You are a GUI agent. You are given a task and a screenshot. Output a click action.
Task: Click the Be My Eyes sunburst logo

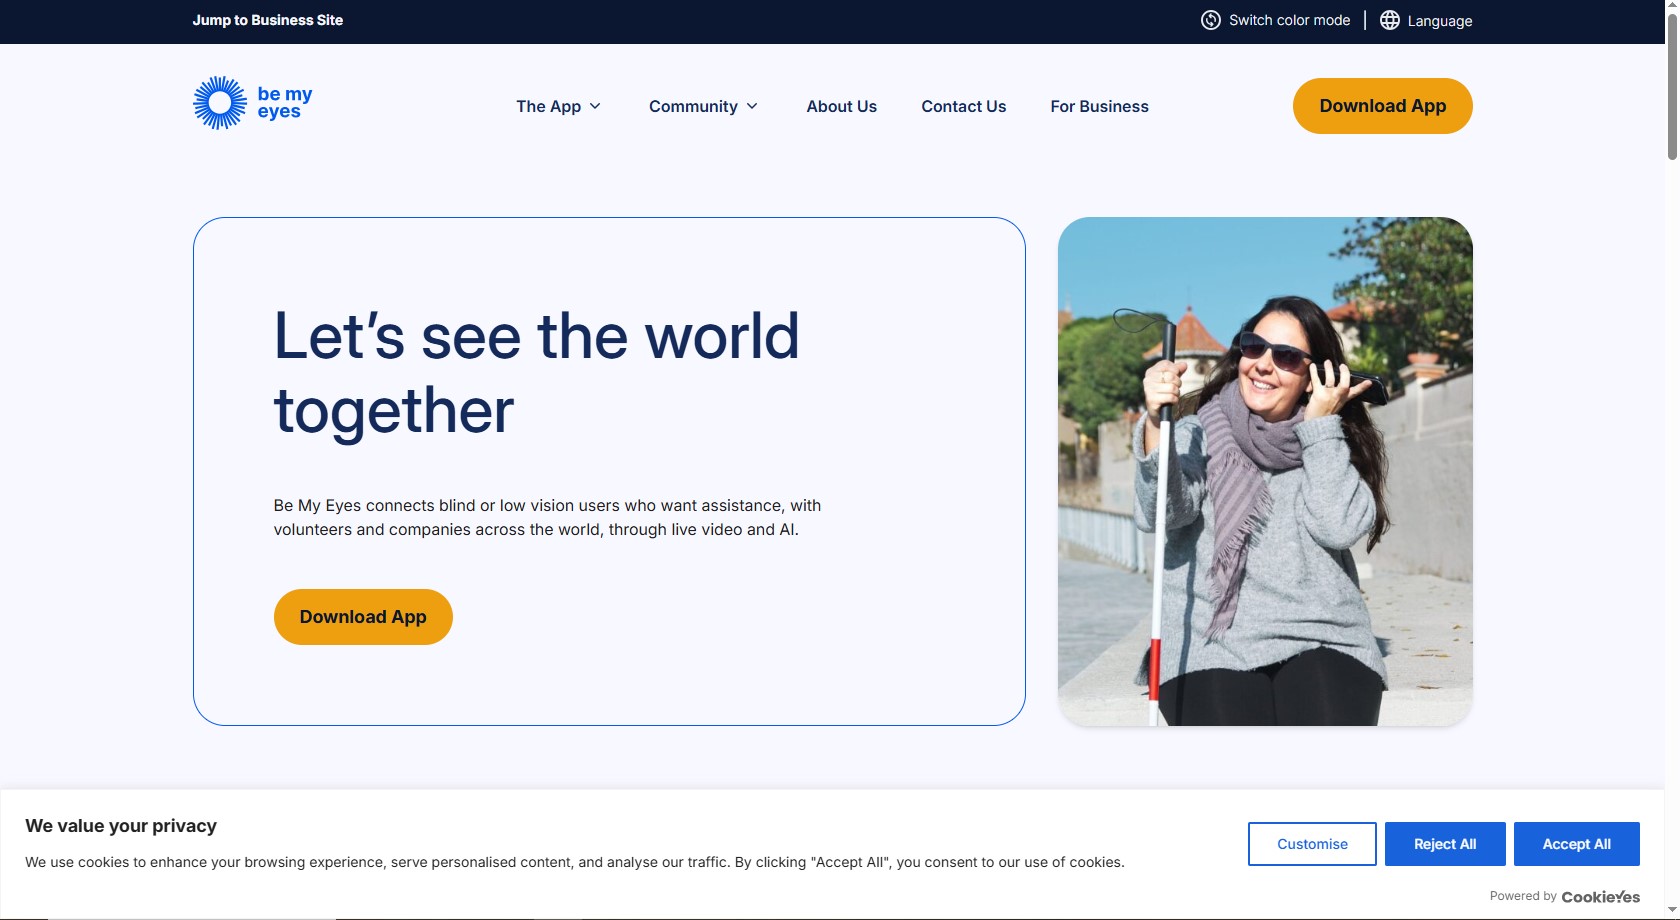click(219, 103)
